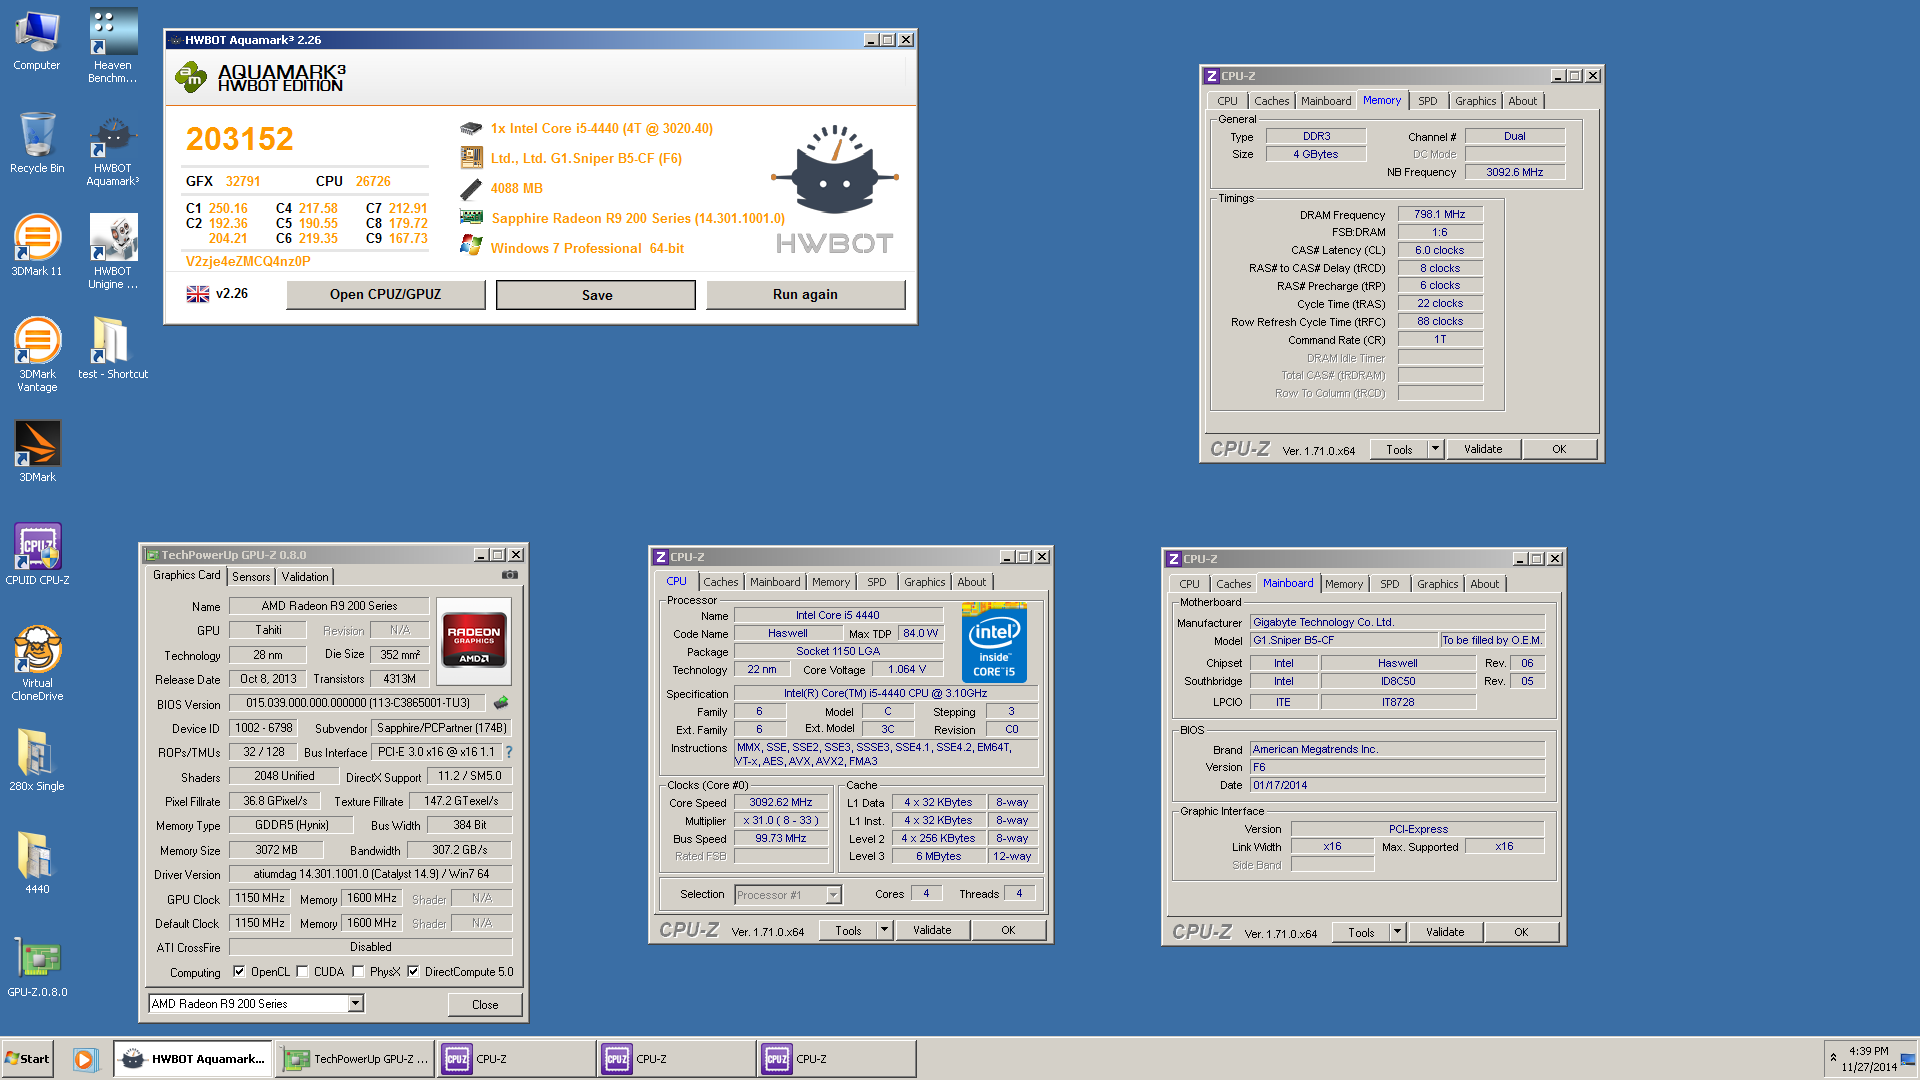Open the 280x Single folder icon
1920x1080 pixels.
37,760
